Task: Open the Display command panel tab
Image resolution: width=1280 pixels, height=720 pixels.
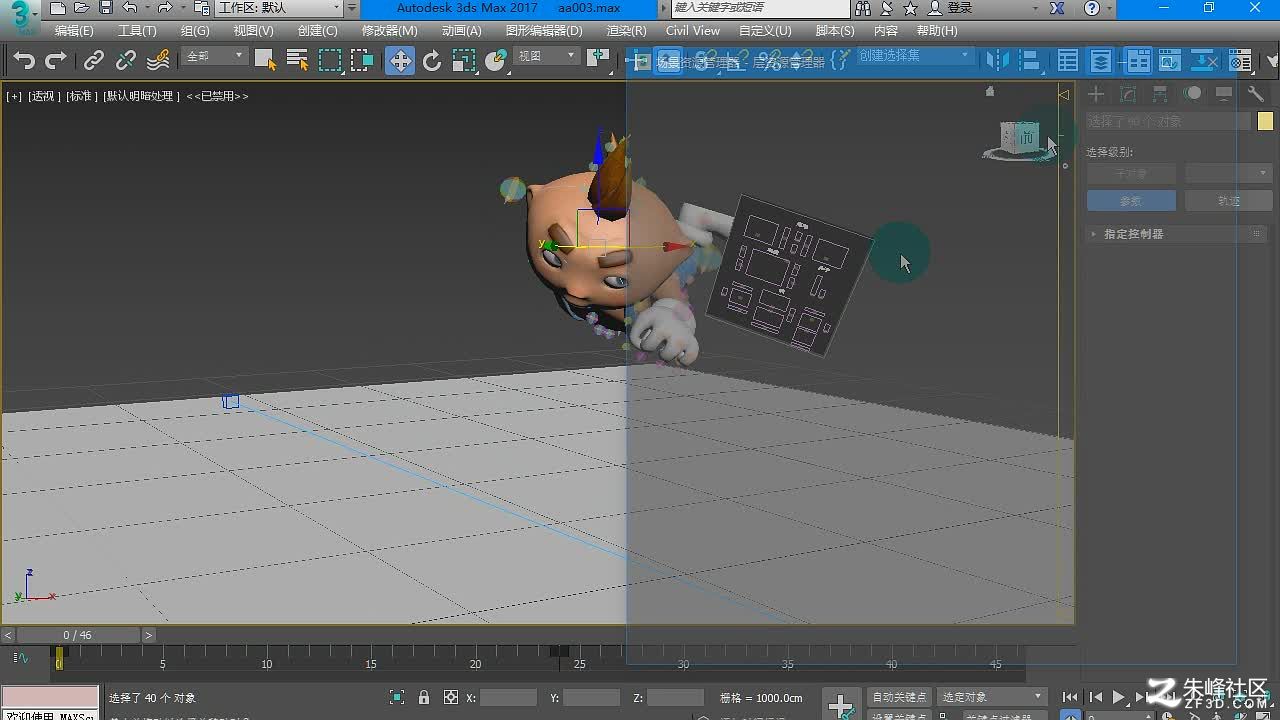Action: point(1224,94)
